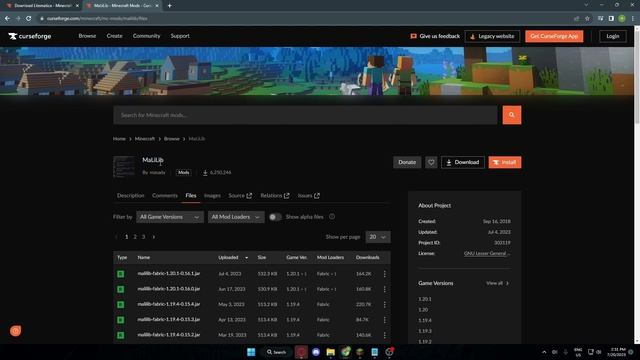Image resolution: width=640 pixels, height=360 pixels.
Task: Open Source external link tab
Action: (x=240, y=196)
